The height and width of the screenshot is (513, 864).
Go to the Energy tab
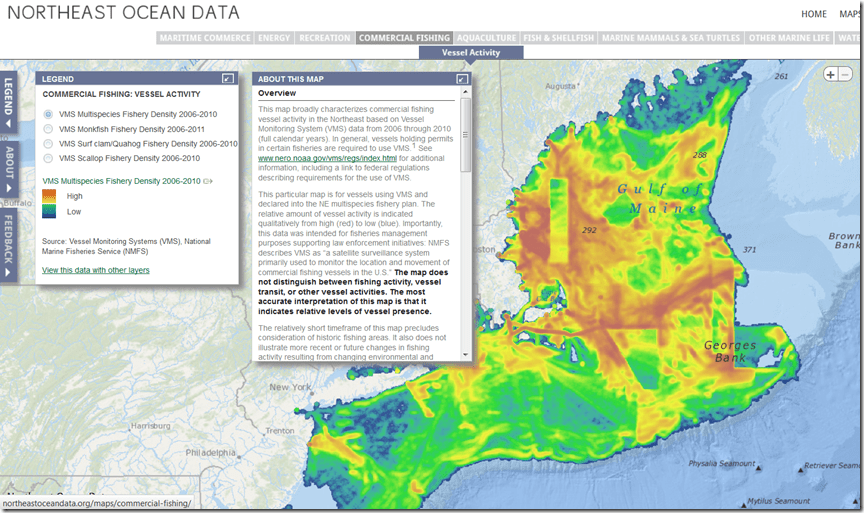tap(273, 38)
